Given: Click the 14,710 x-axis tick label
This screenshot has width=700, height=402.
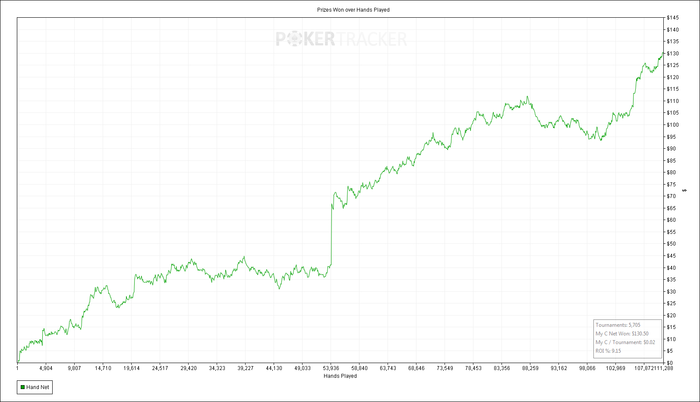Looking at the screenshot, I should (103, 368).
